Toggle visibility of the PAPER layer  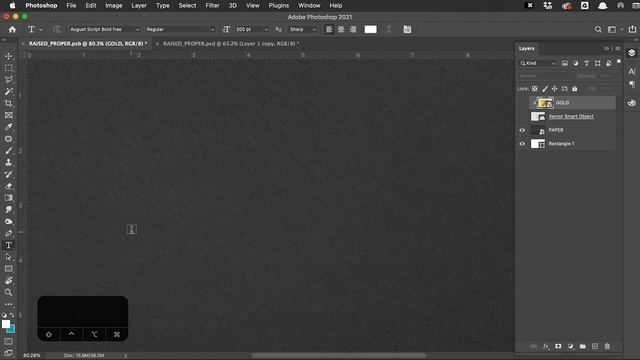pos(522,130)
